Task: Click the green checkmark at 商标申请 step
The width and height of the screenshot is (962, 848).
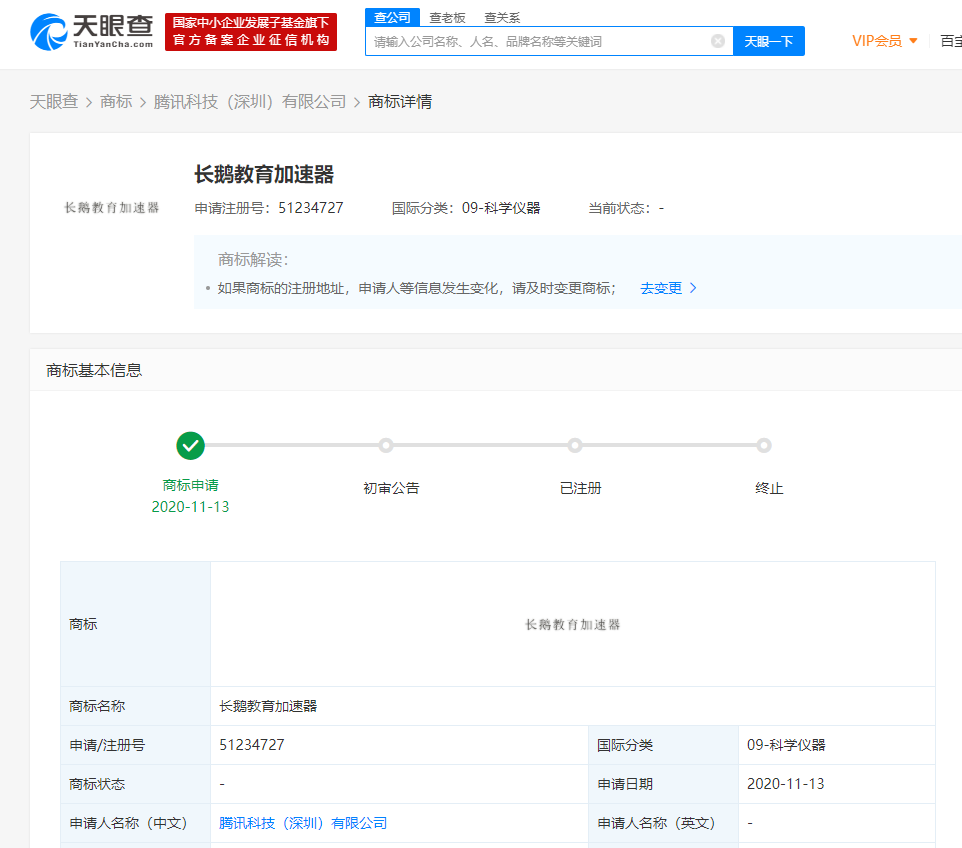Action: (190, 446)
